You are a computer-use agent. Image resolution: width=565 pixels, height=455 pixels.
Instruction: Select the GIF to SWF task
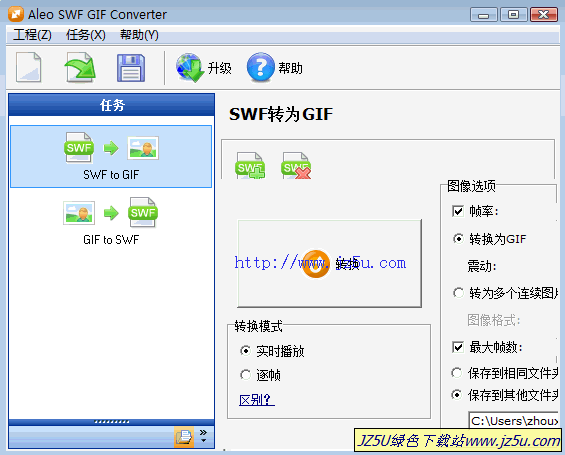tap(111, 221)
